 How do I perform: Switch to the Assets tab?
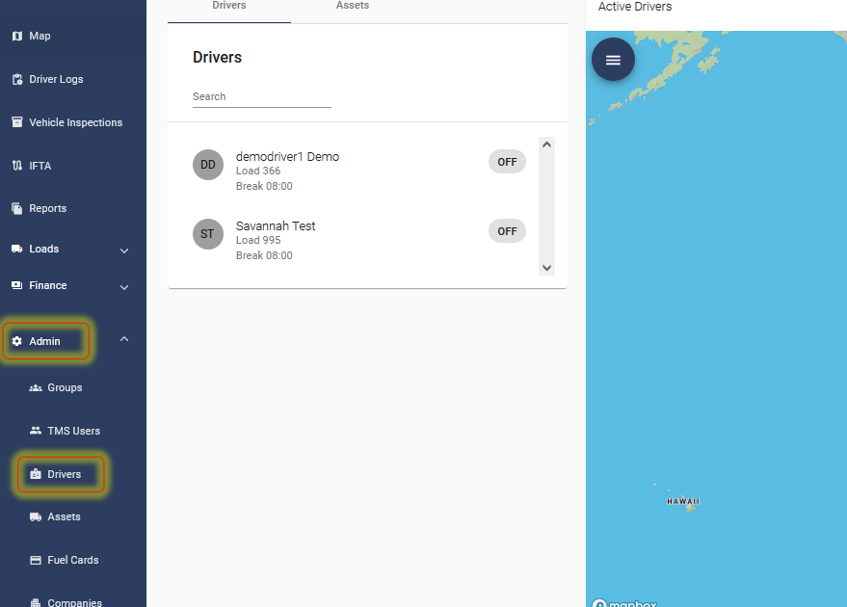point(352,7)
